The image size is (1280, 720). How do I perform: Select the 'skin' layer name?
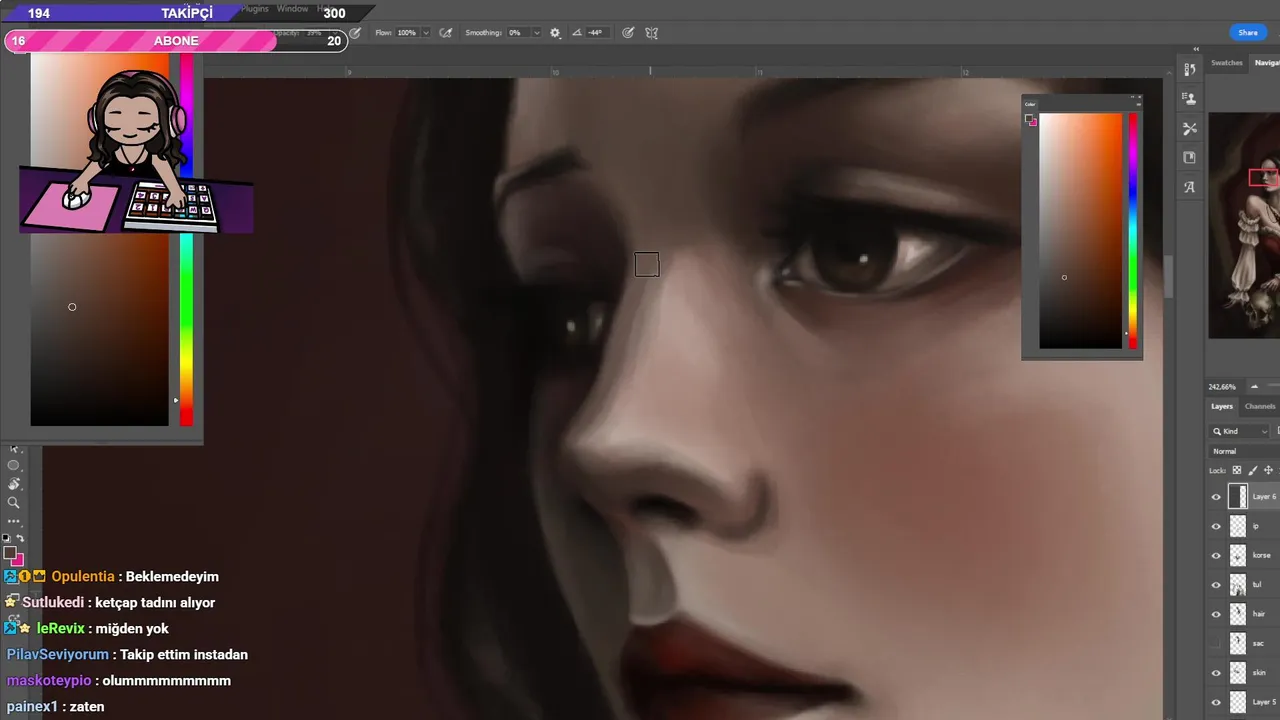click(1259, 673)
